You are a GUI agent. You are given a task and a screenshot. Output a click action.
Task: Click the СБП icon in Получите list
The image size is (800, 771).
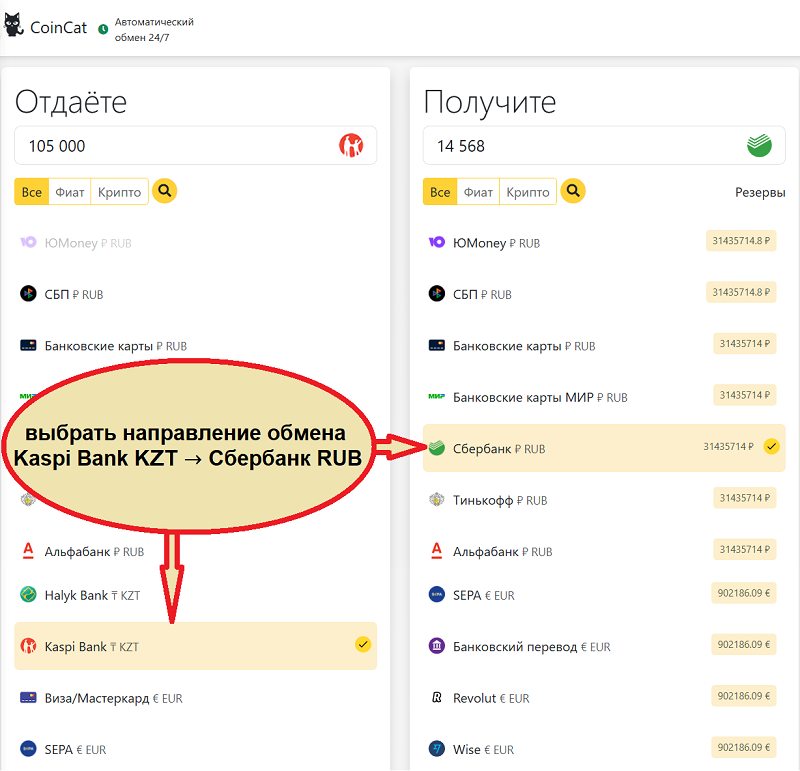(437, 294)
